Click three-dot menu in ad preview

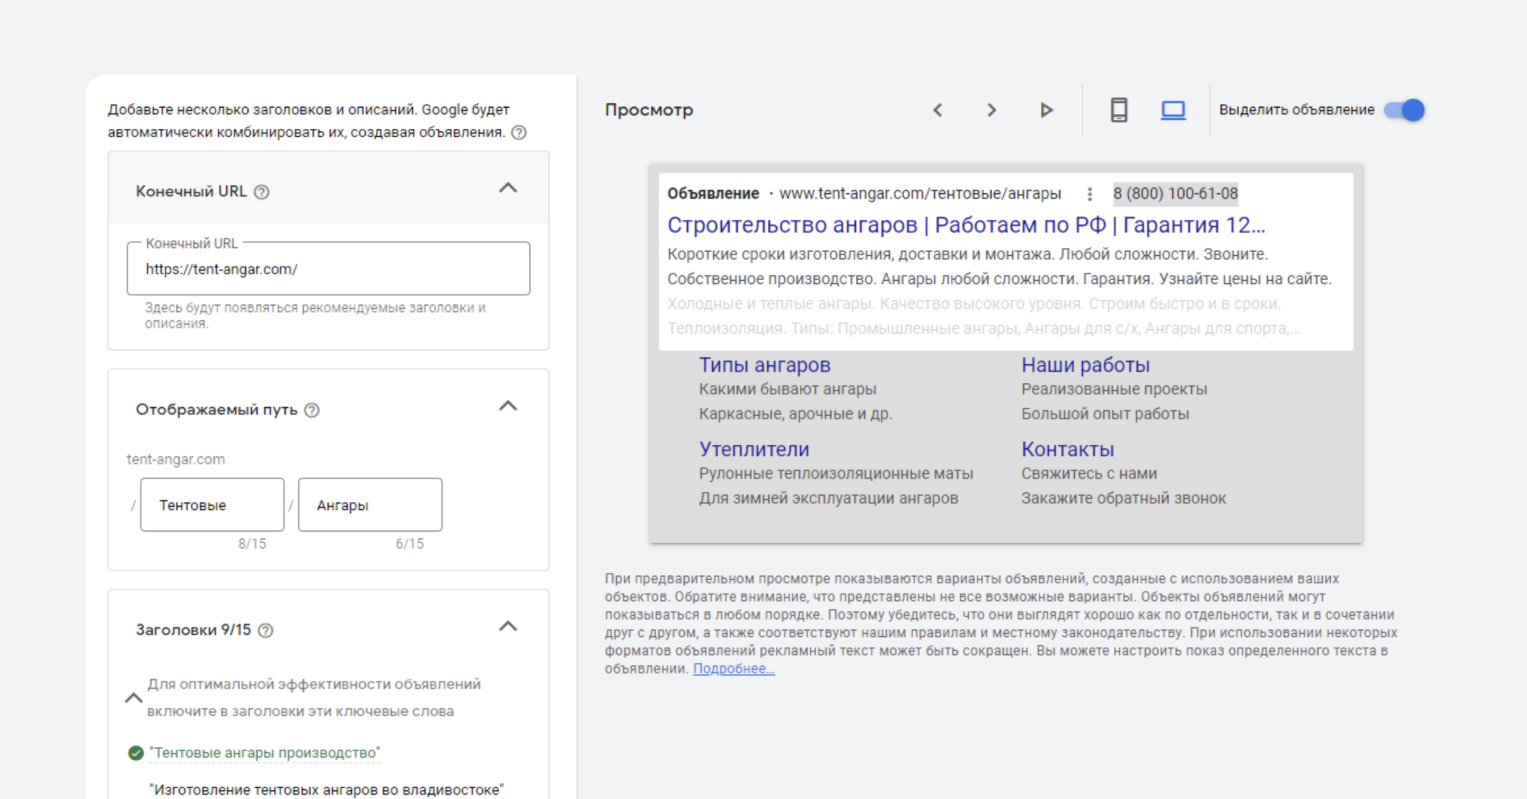(x=1090, y=194)
